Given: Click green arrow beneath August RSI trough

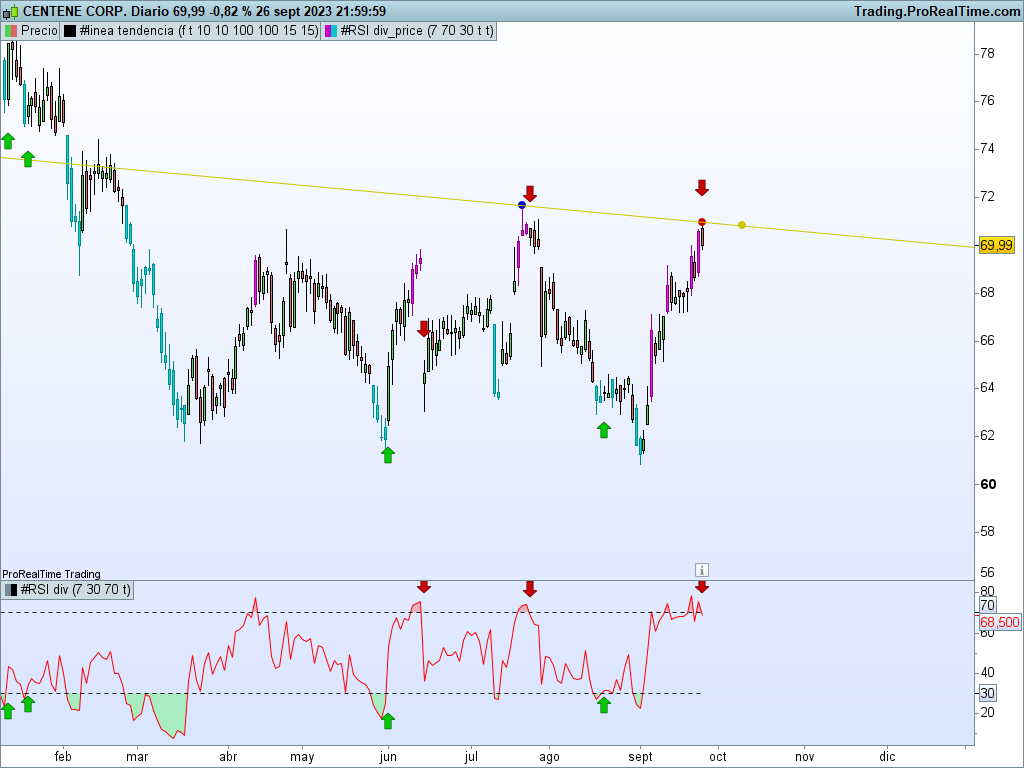Looking at the screenshot, I should tap(604, 705).
